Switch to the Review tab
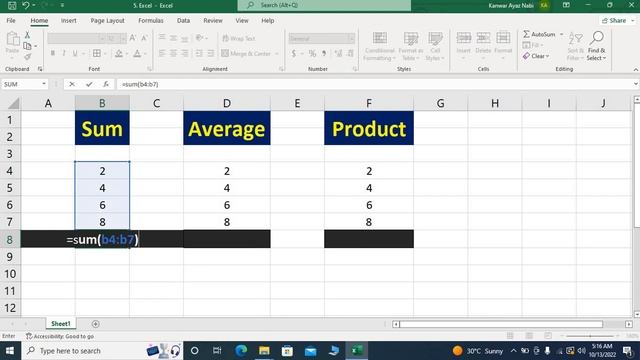 213,20
